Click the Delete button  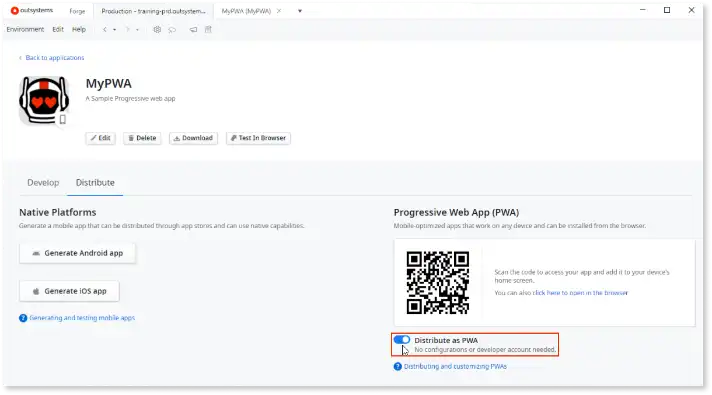point(142,138)
